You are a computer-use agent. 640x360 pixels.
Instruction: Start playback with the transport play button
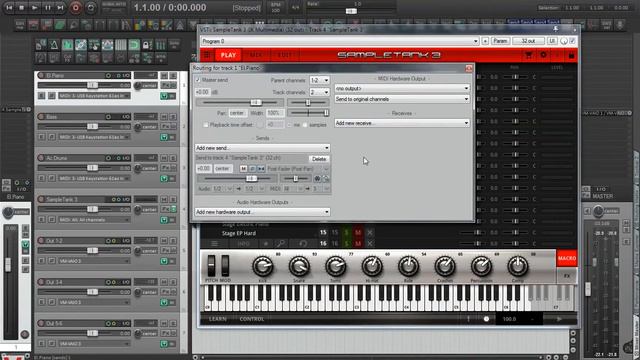[x=35, y=7]
